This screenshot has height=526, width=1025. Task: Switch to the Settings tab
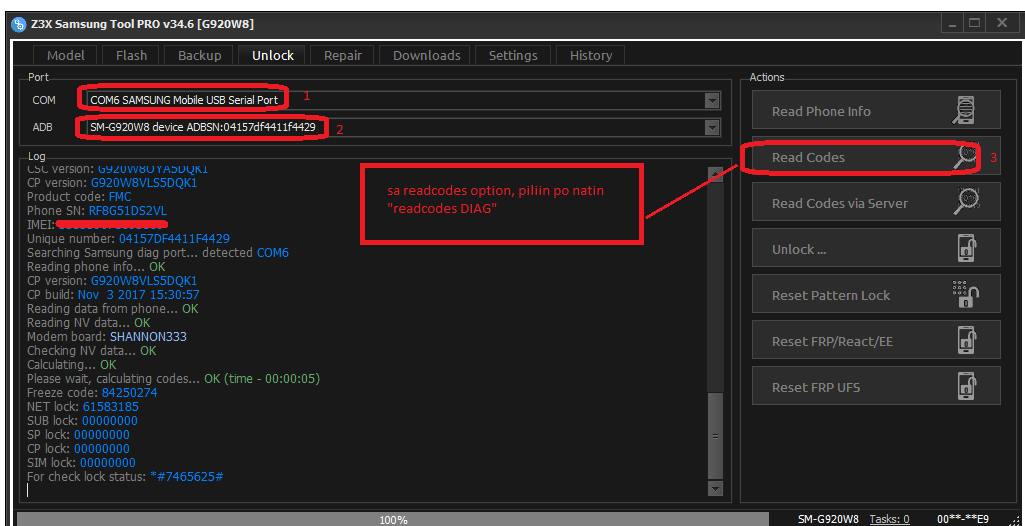pos(513,56)
